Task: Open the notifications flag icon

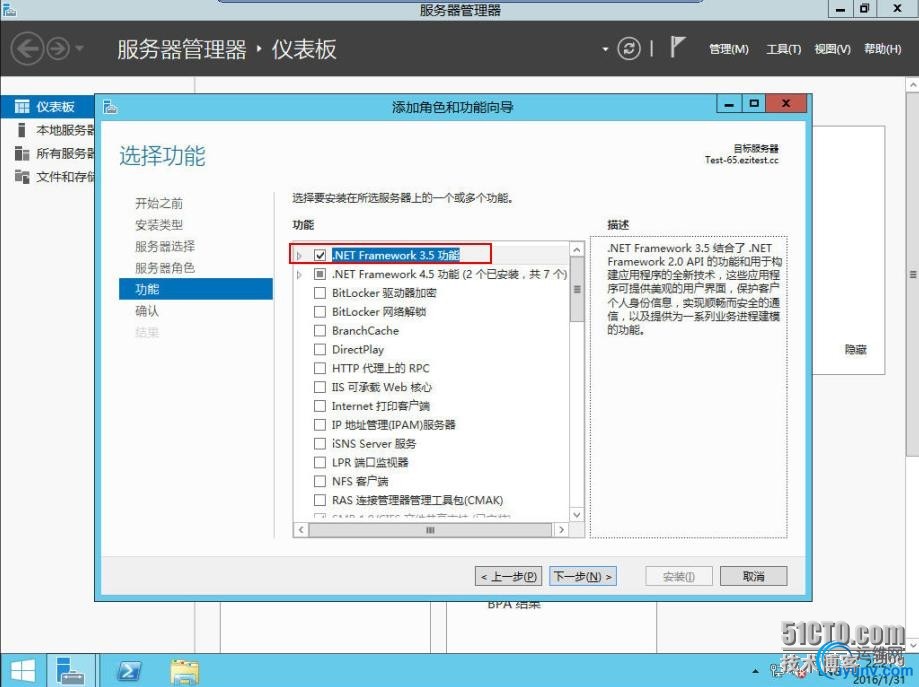Action: (678, 47)
